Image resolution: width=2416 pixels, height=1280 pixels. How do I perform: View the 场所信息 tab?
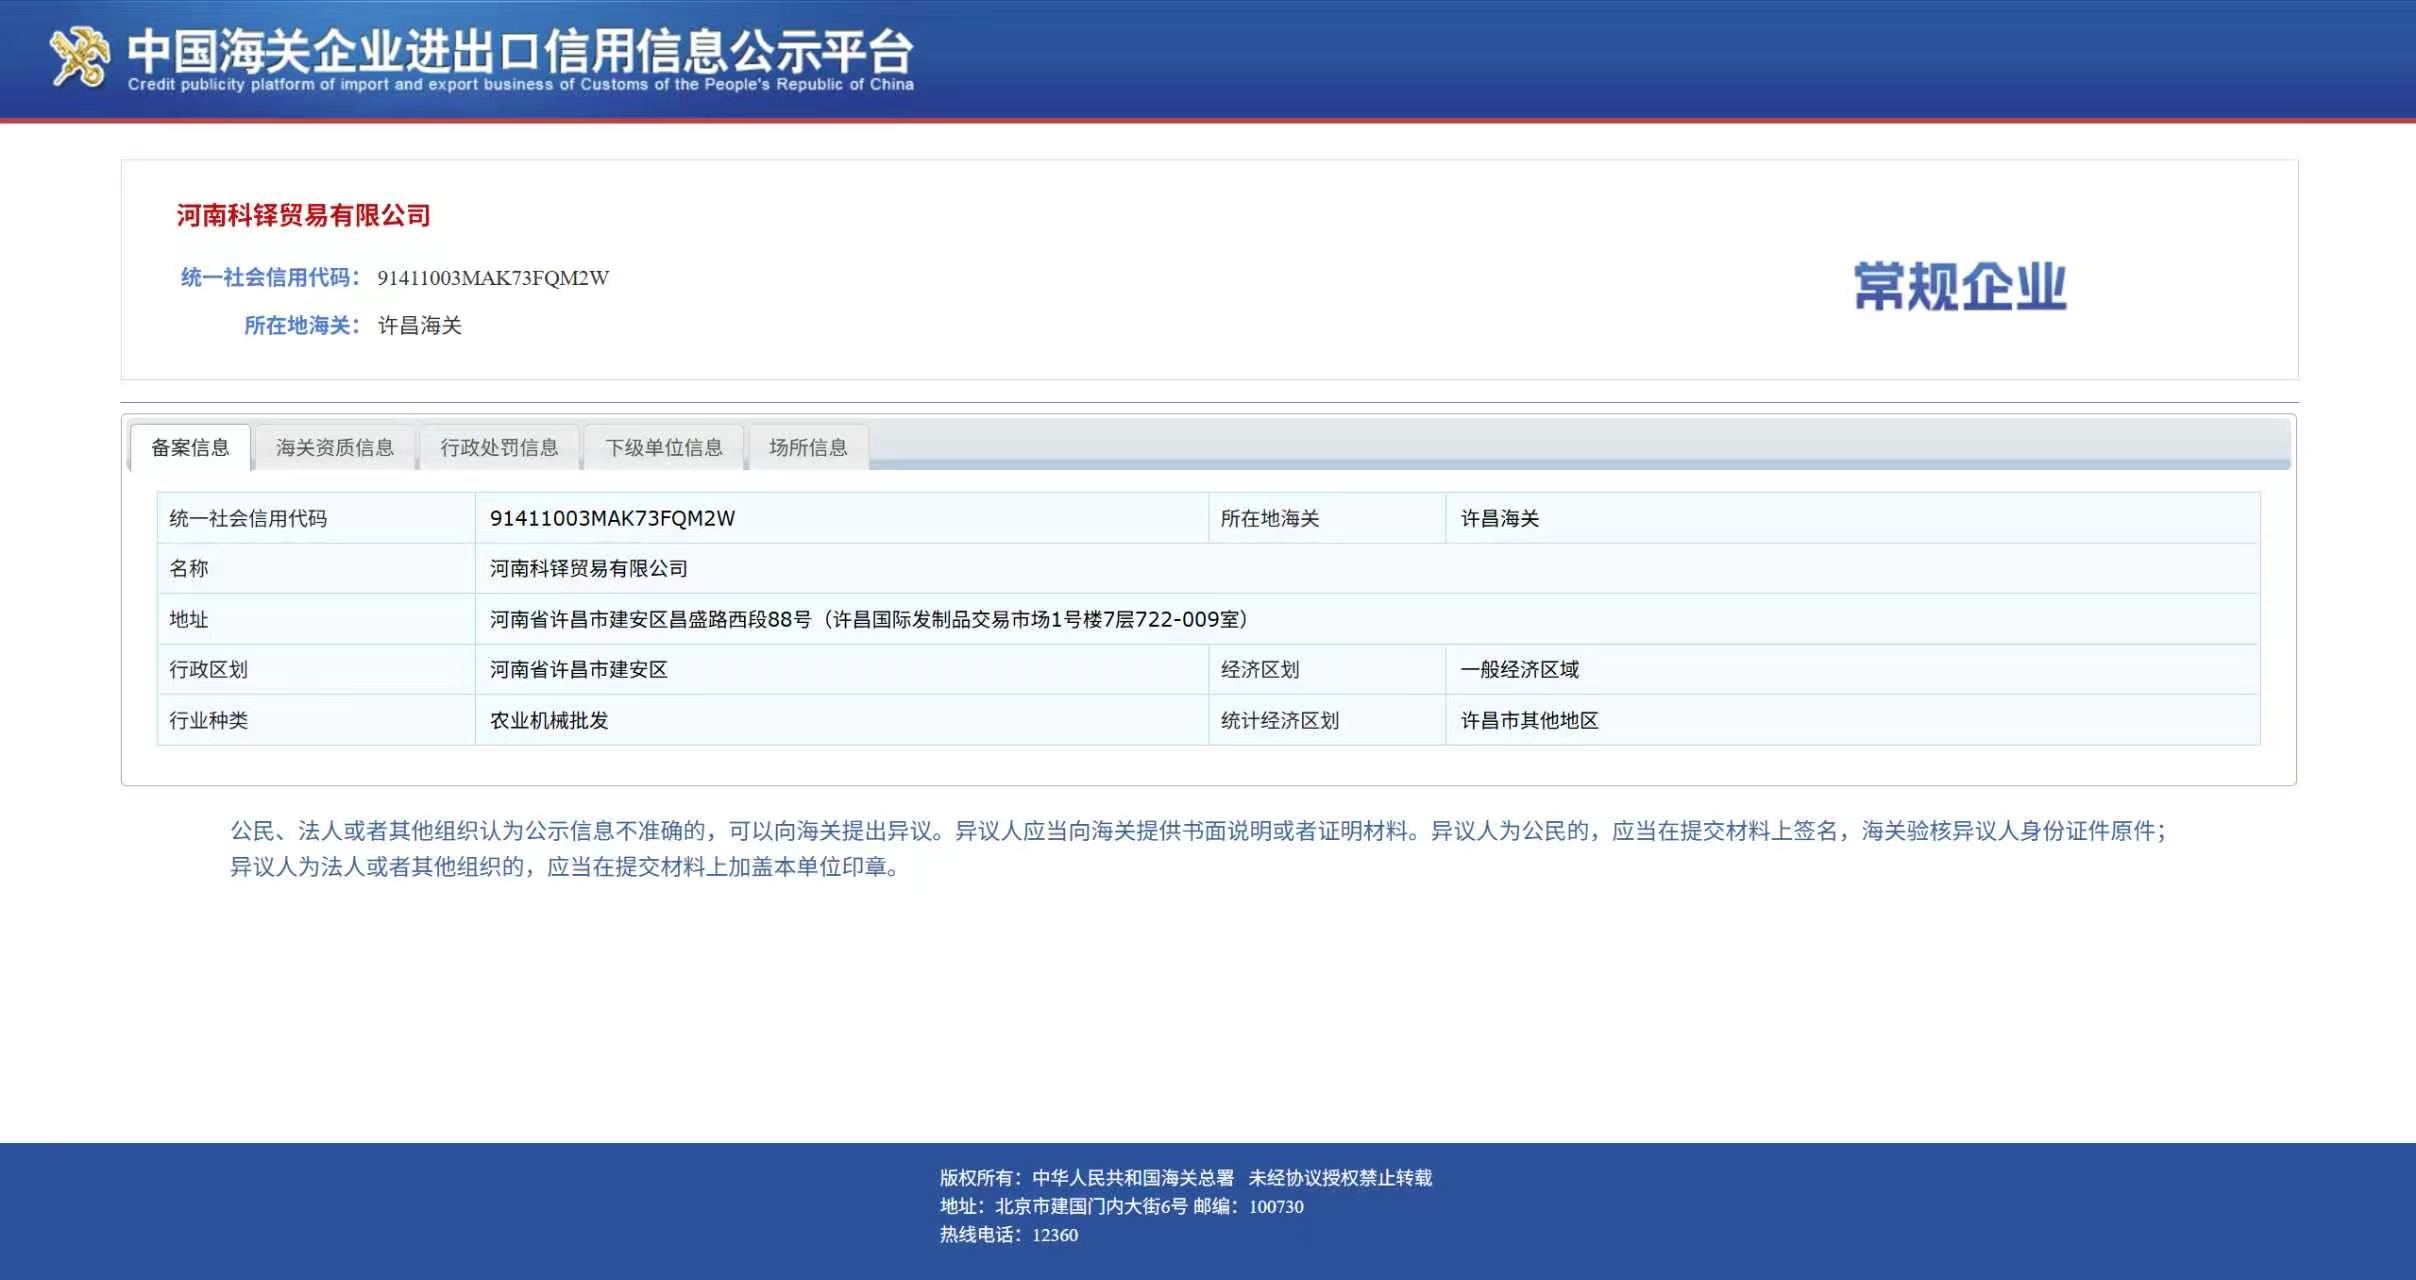coord(808,447)
